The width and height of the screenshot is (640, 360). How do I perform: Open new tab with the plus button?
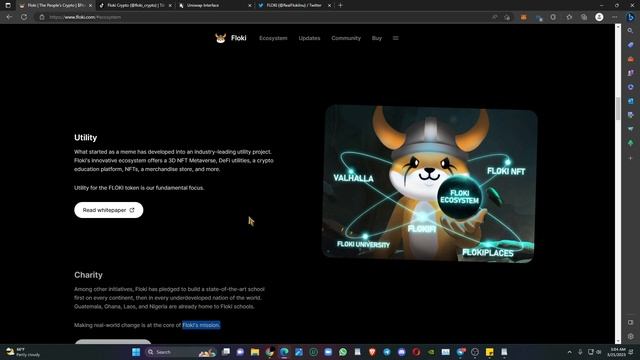tap(340, 5)
